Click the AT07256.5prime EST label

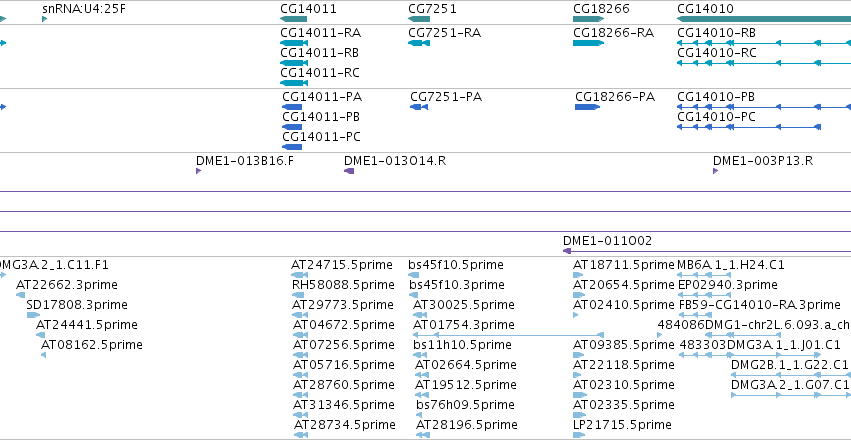(344, 345)
